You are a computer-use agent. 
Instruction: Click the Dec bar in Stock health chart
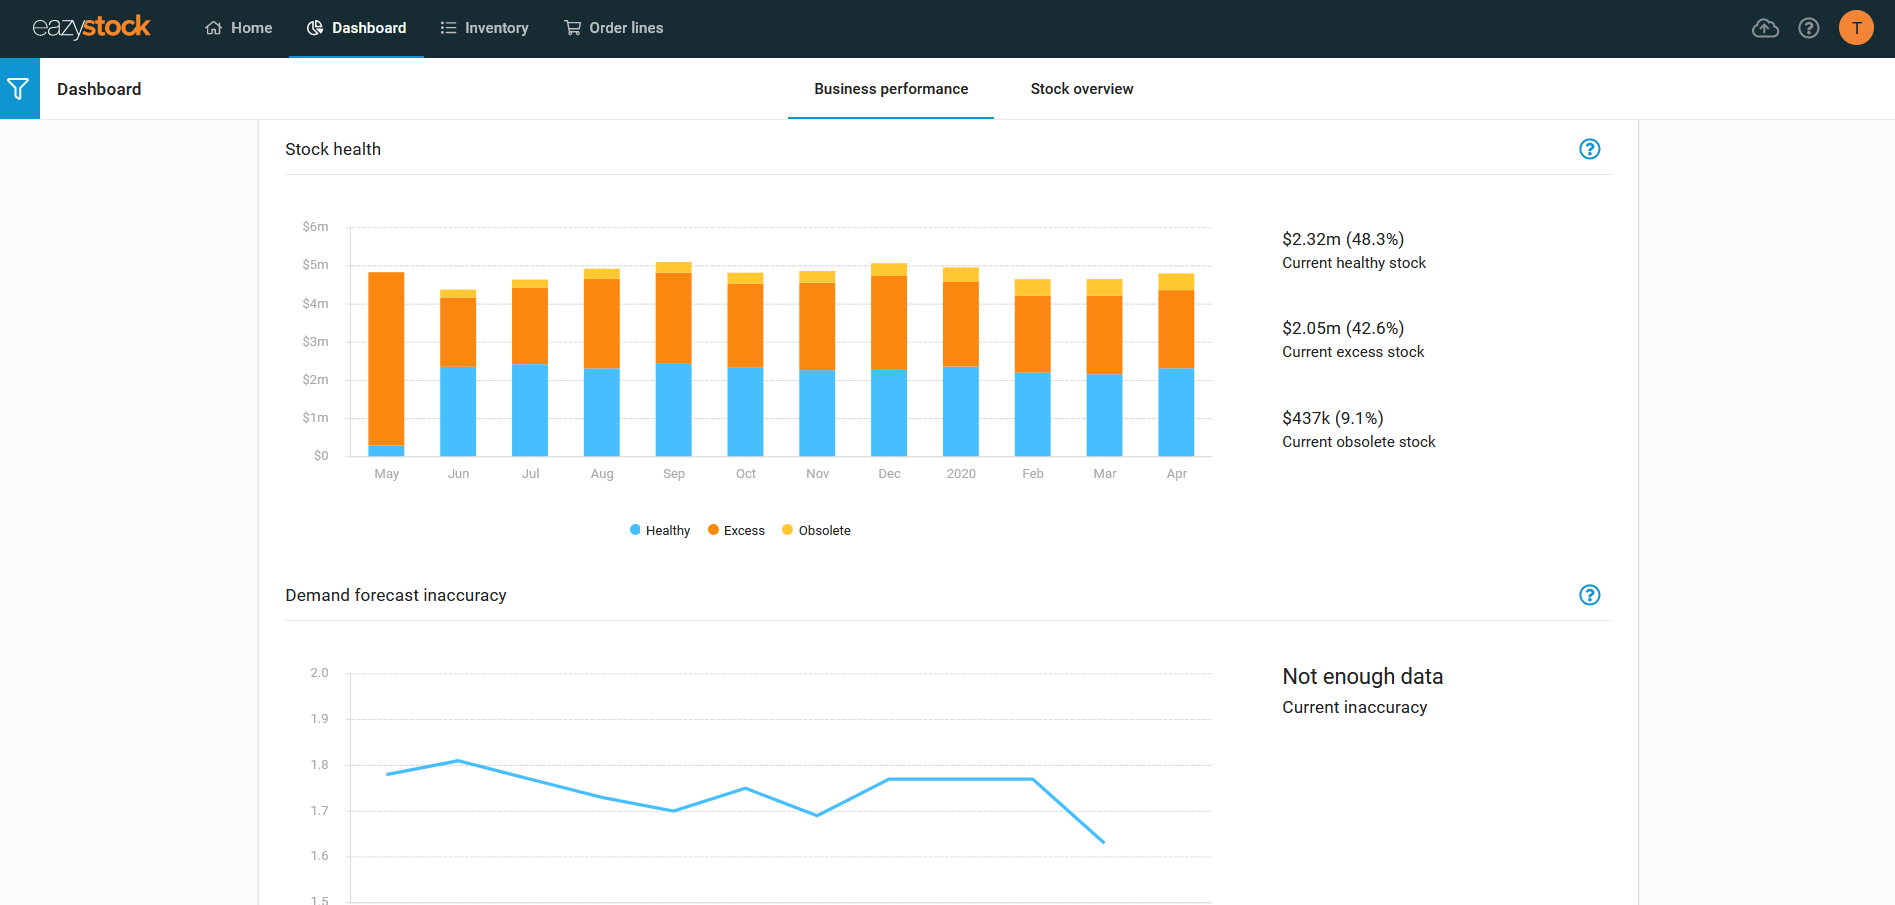tap(889, 360)
